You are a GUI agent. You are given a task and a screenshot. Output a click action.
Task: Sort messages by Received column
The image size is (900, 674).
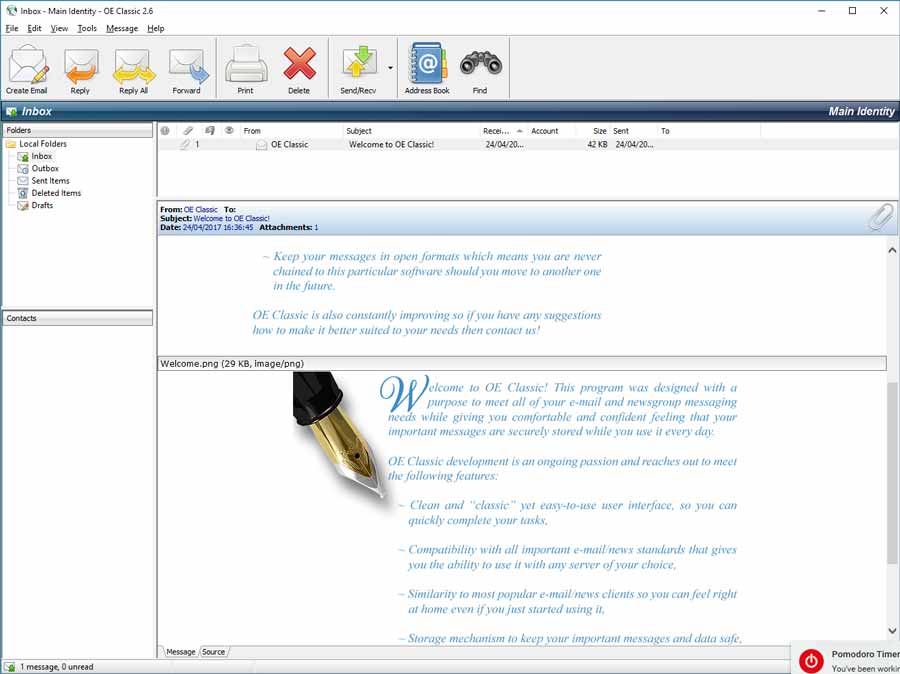503,131
